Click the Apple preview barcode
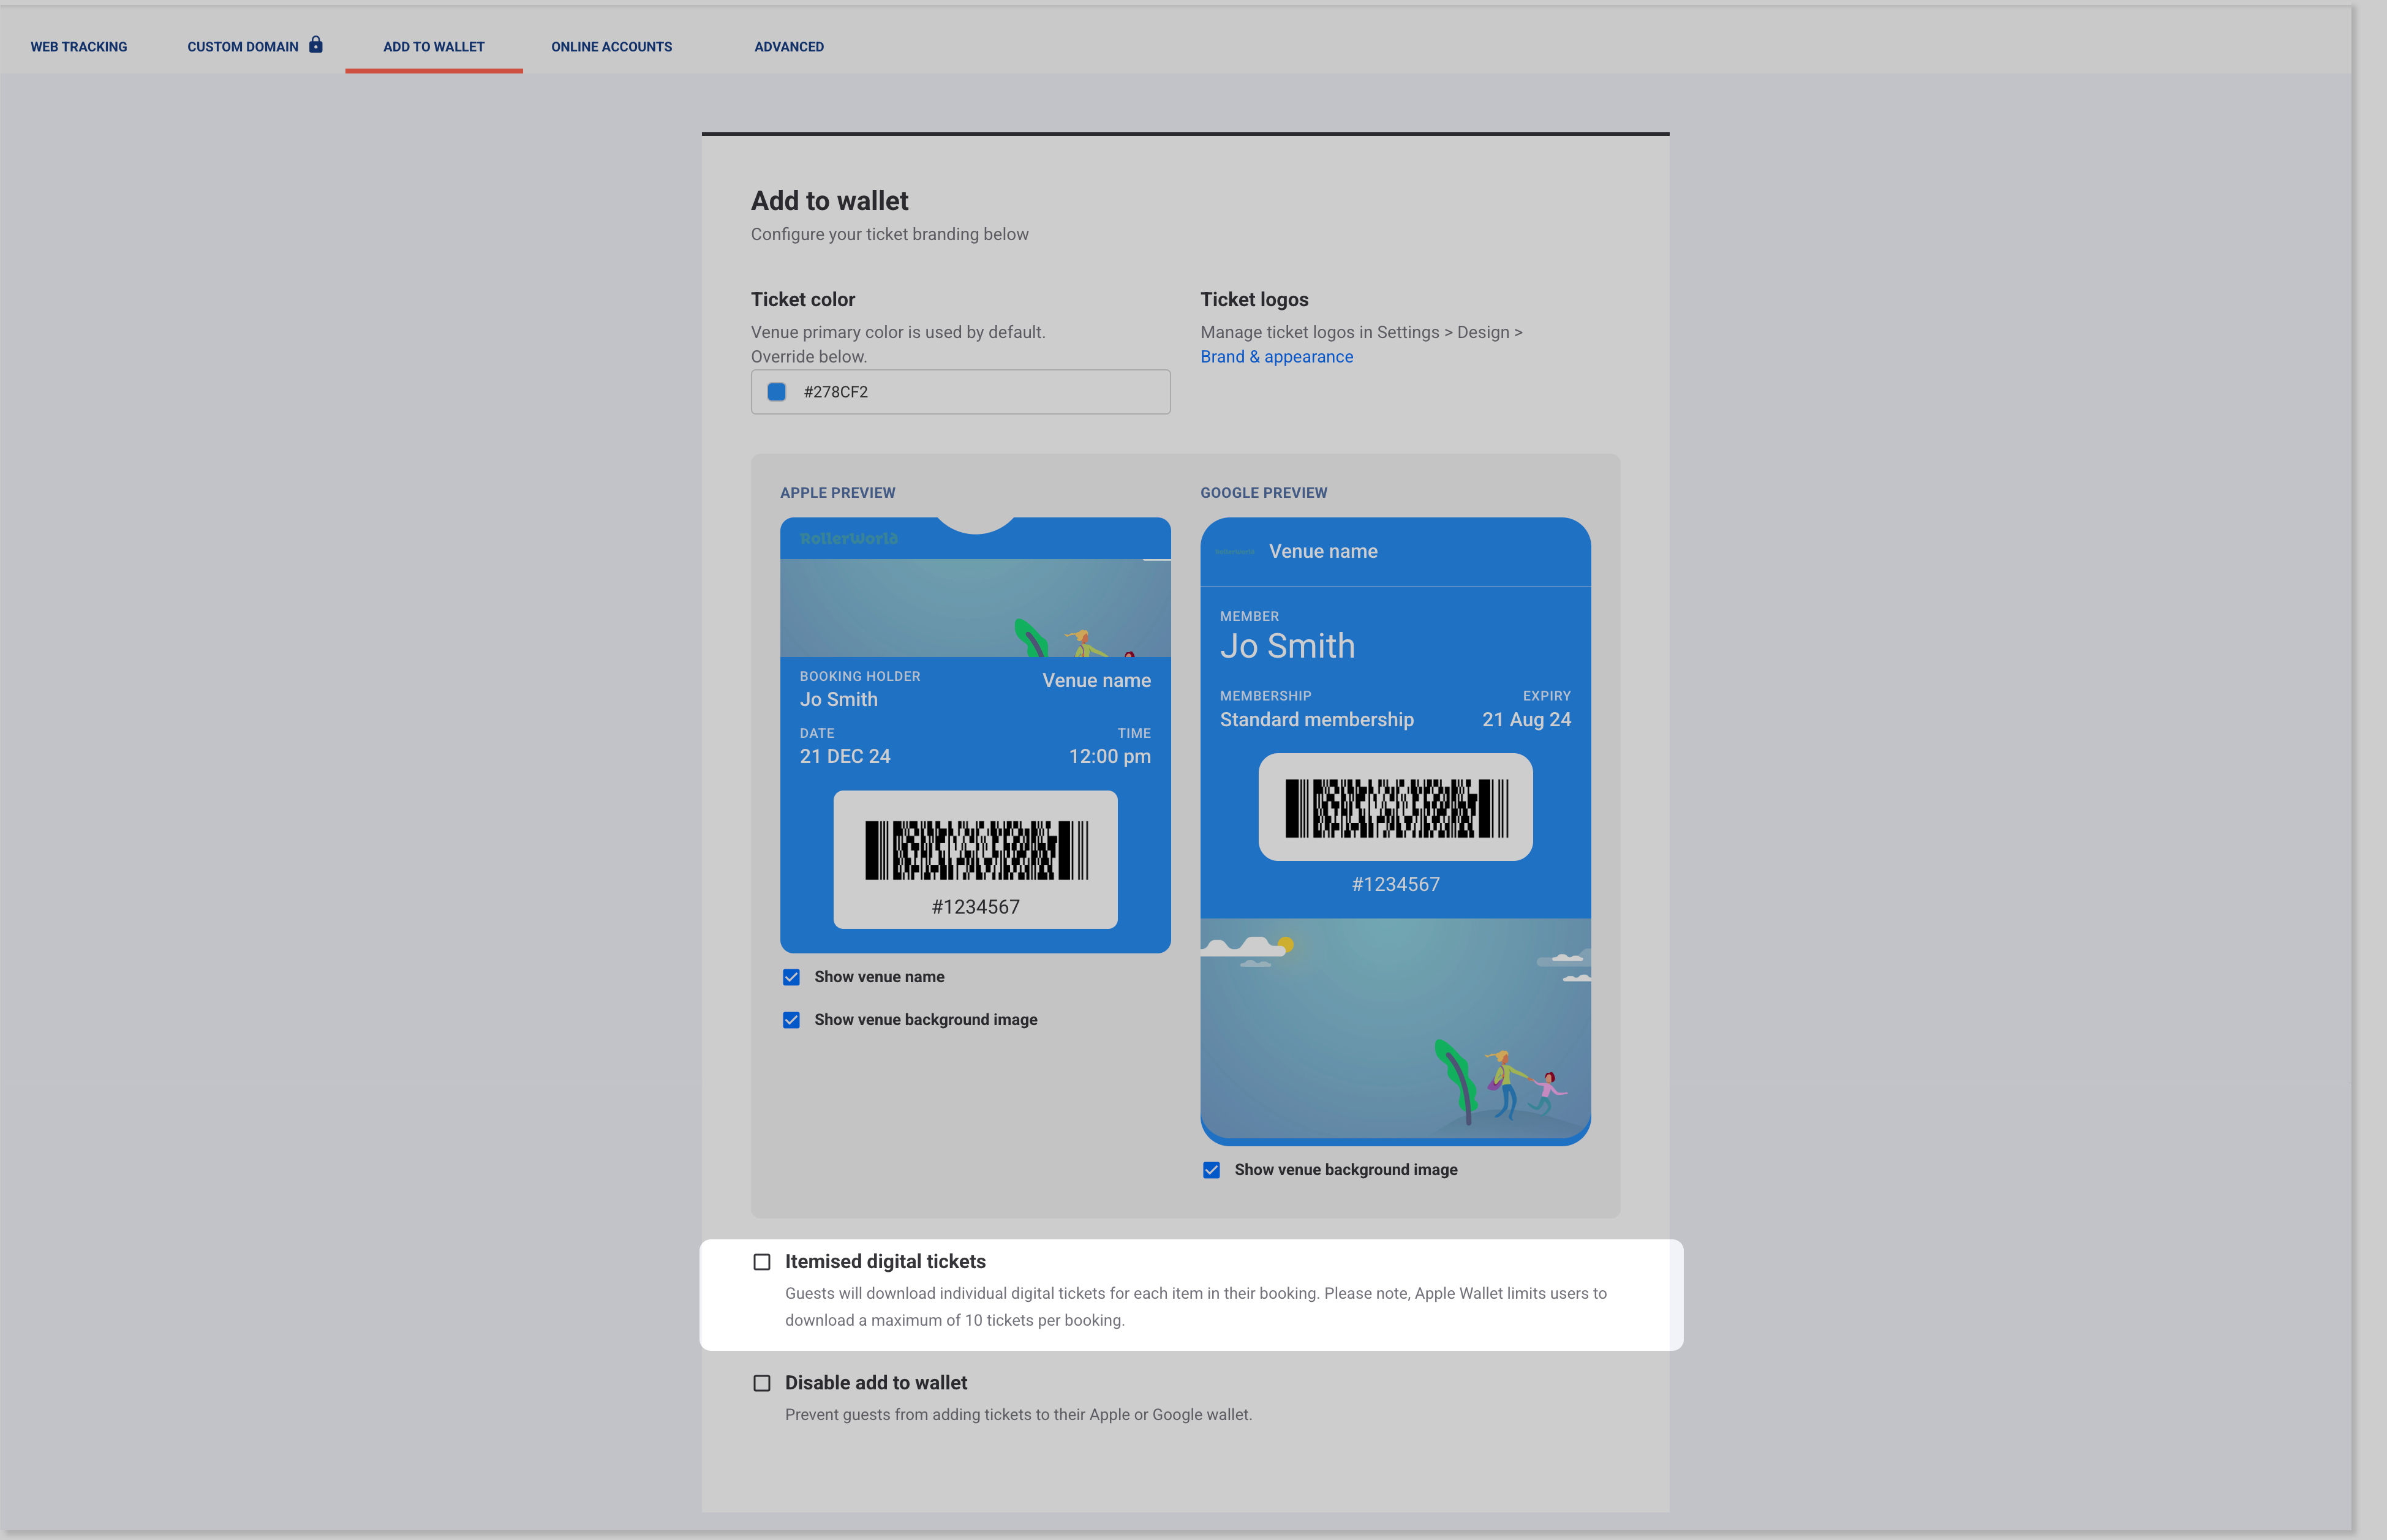 coord(976,851)
